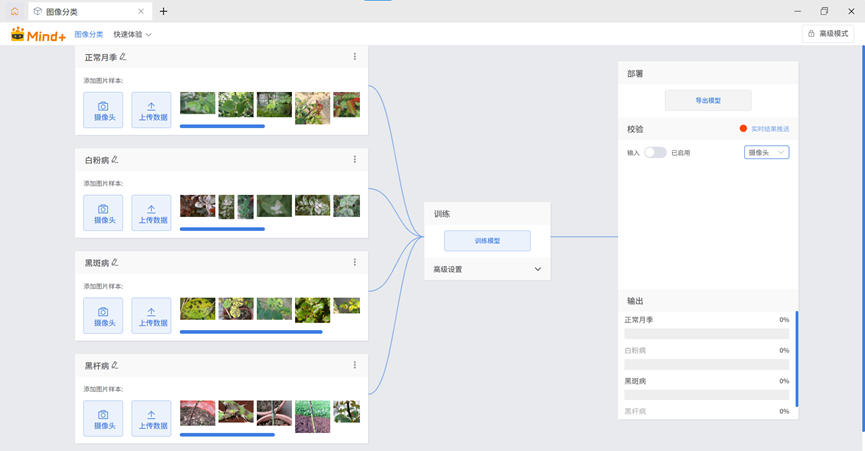This screenshot has height=451, width=865.
Task: Click the output panel blue scrollbar
Action: (797, 358)
